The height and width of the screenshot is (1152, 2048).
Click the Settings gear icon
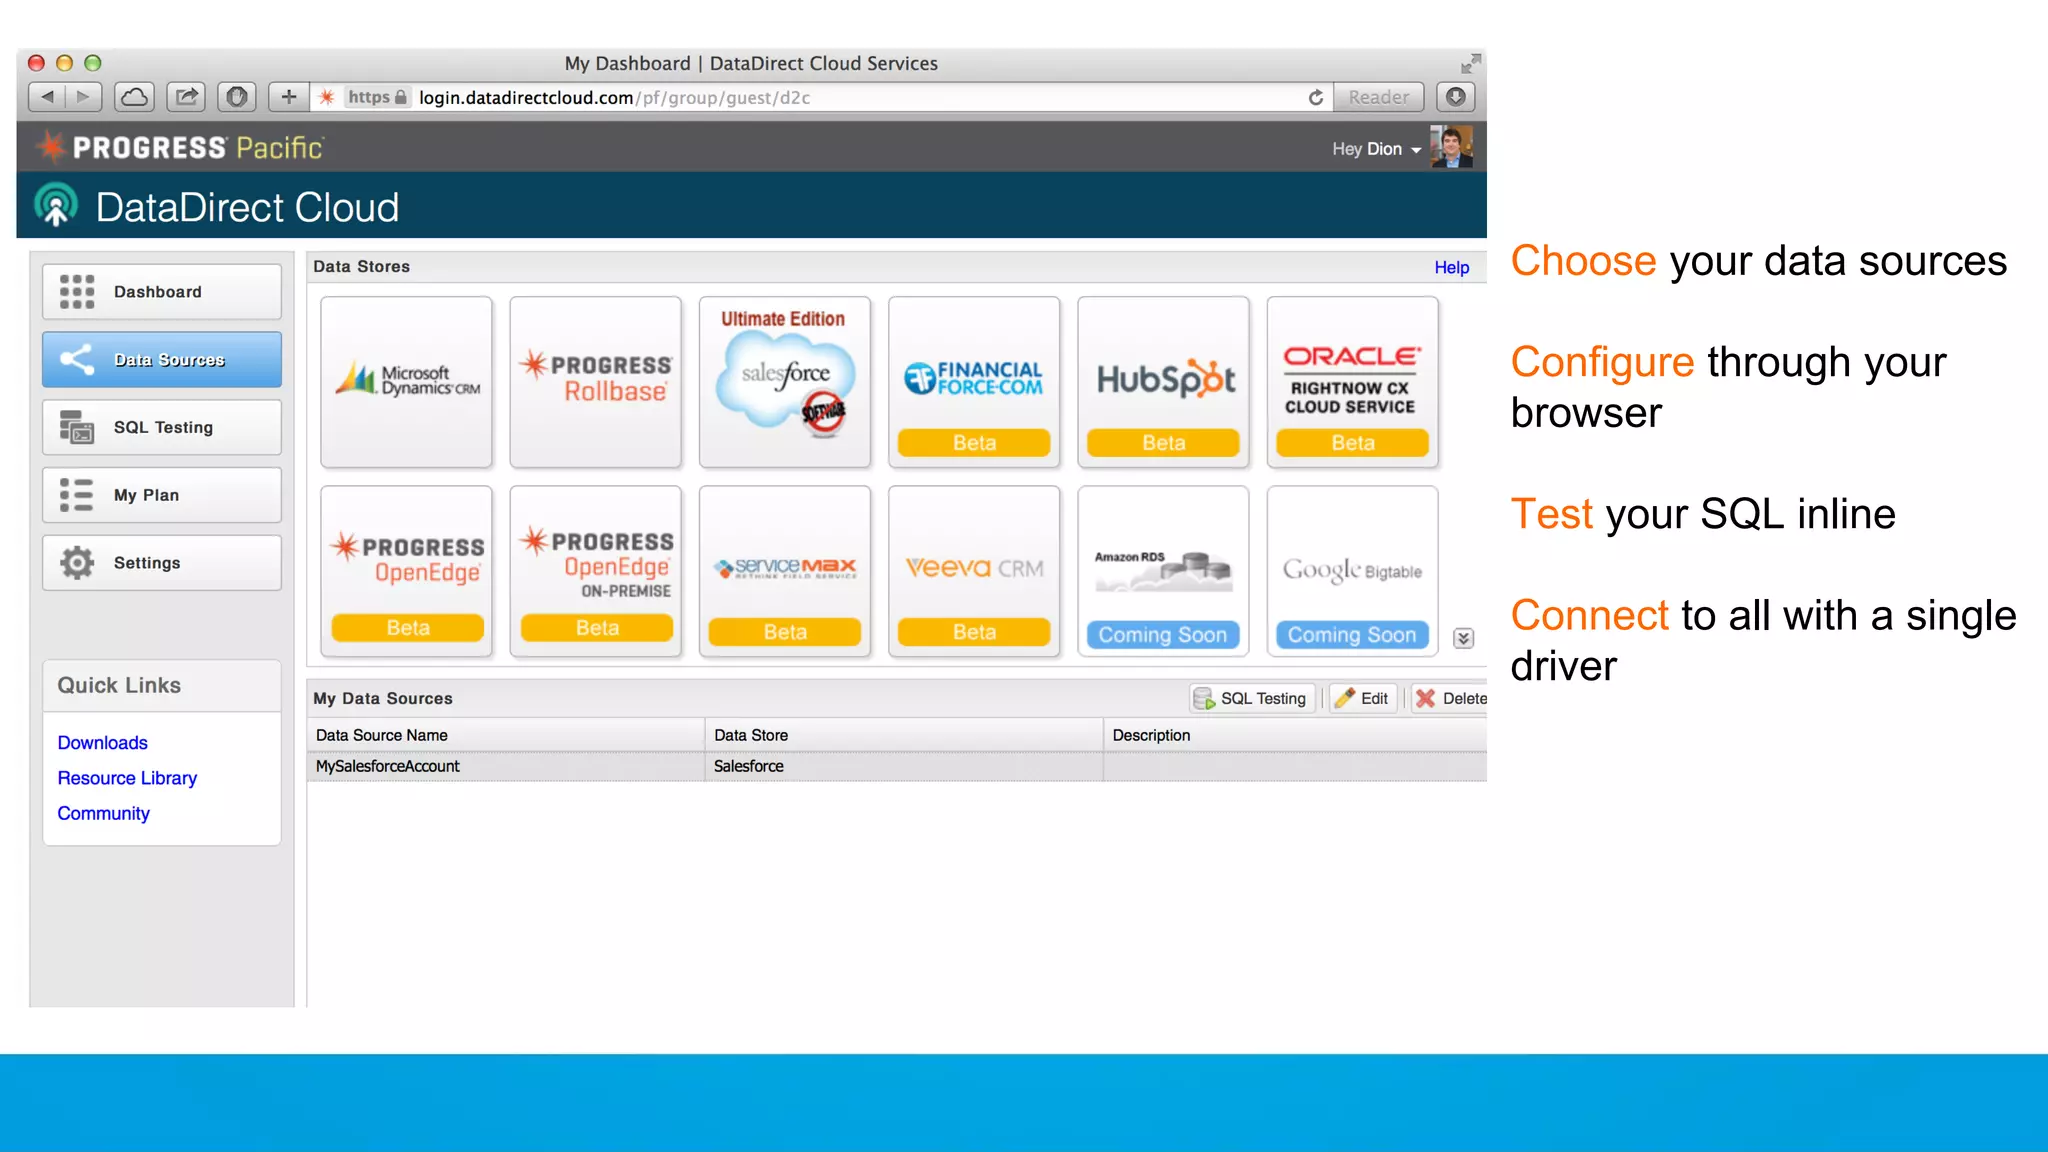click(77, 563)
